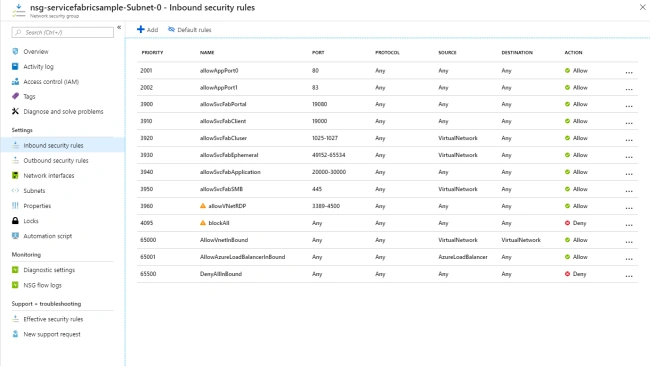Open the ellipsis menu for allowAppPort1
This screenshot has height=366, width=650.
[x=629, y=89]
